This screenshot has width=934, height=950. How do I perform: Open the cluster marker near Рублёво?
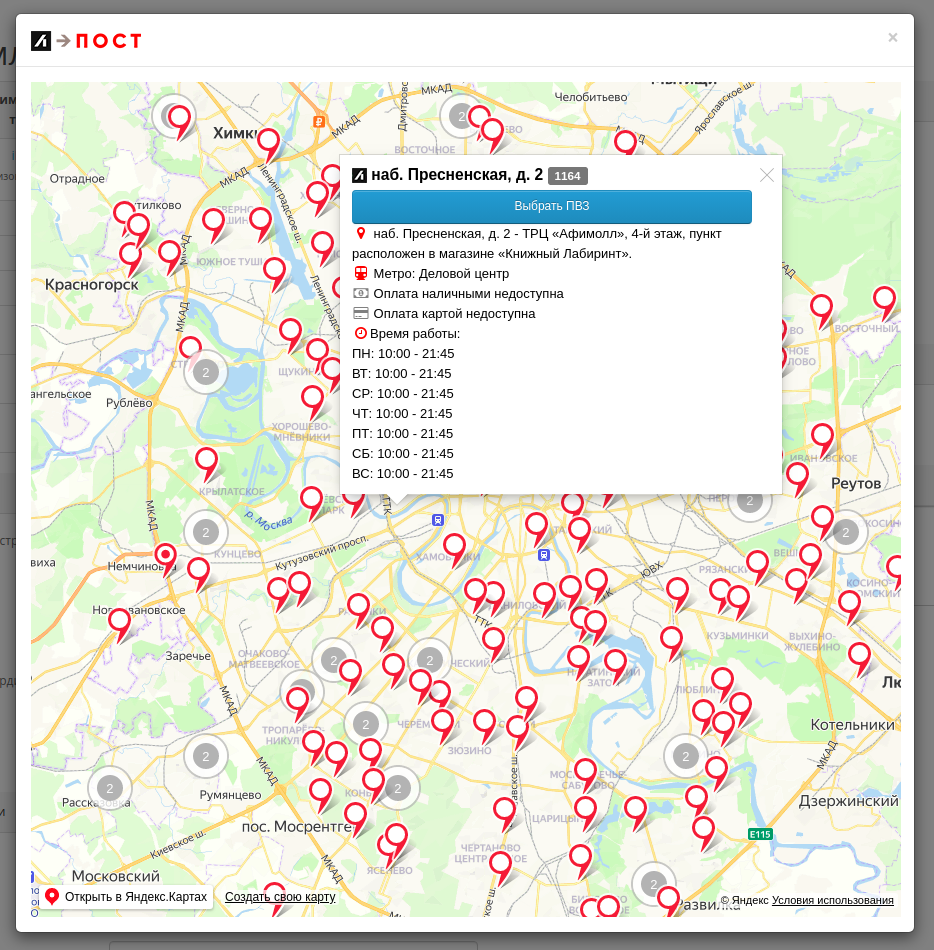[206, 372]
